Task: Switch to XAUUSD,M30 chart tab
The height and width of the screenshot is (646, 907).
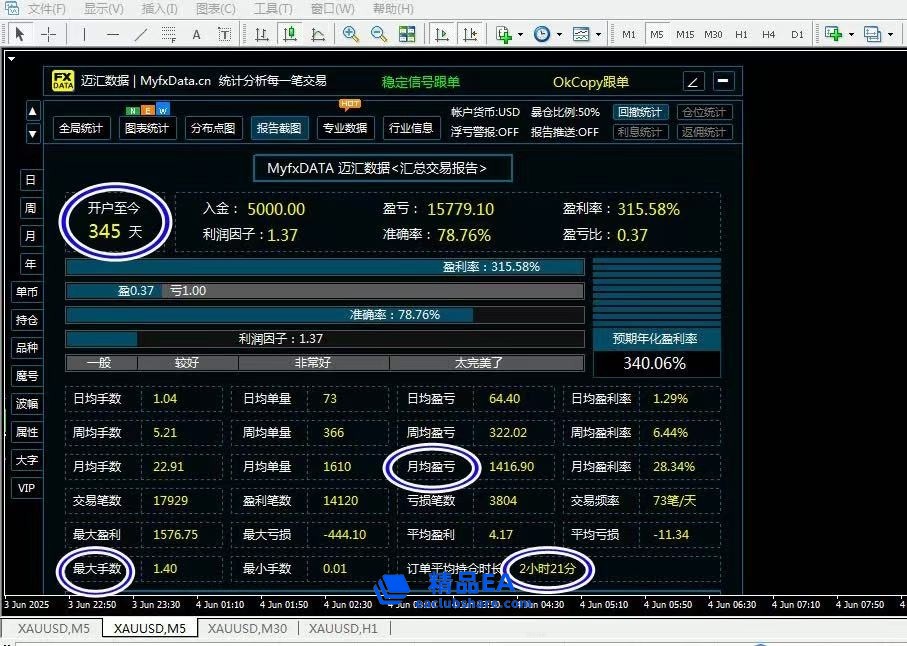Action: click(248, 629)
